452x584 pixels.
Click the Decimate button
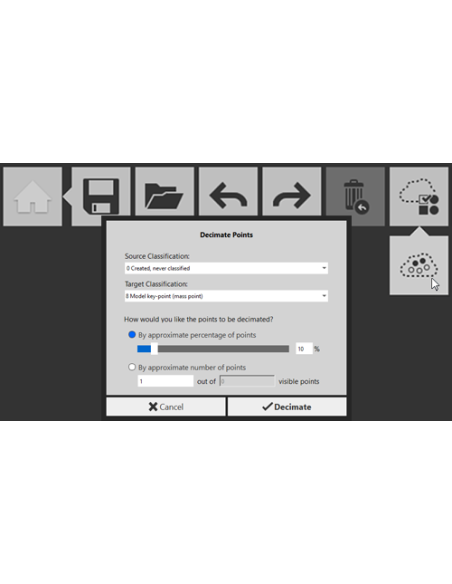pos(287,407)
